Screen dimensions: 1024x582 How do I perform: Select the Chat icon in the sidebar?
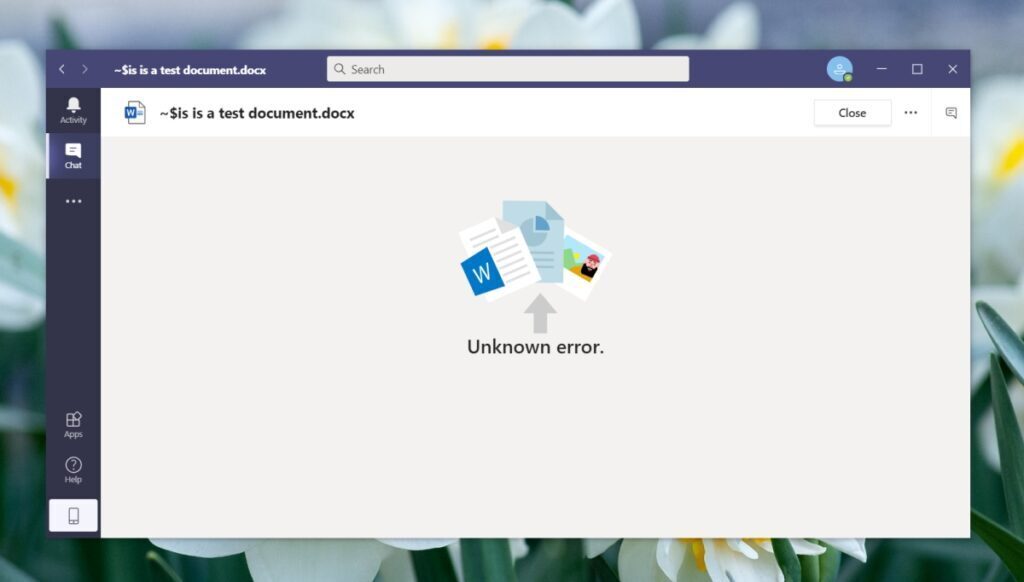(x=73, y=150)
